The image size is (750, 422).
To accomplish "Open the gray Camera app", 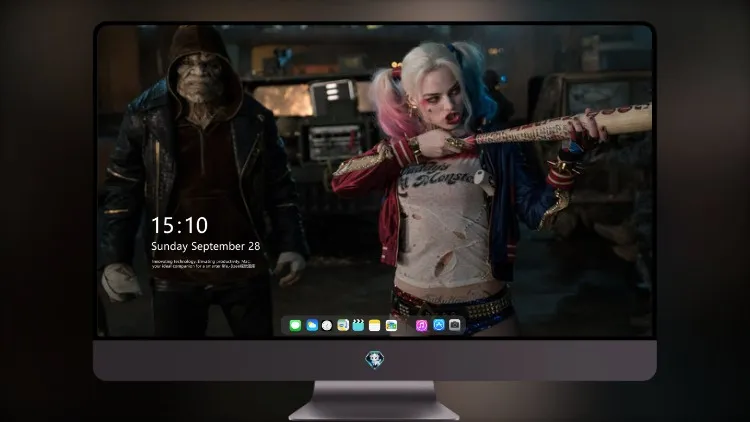I will pos(455,325).
